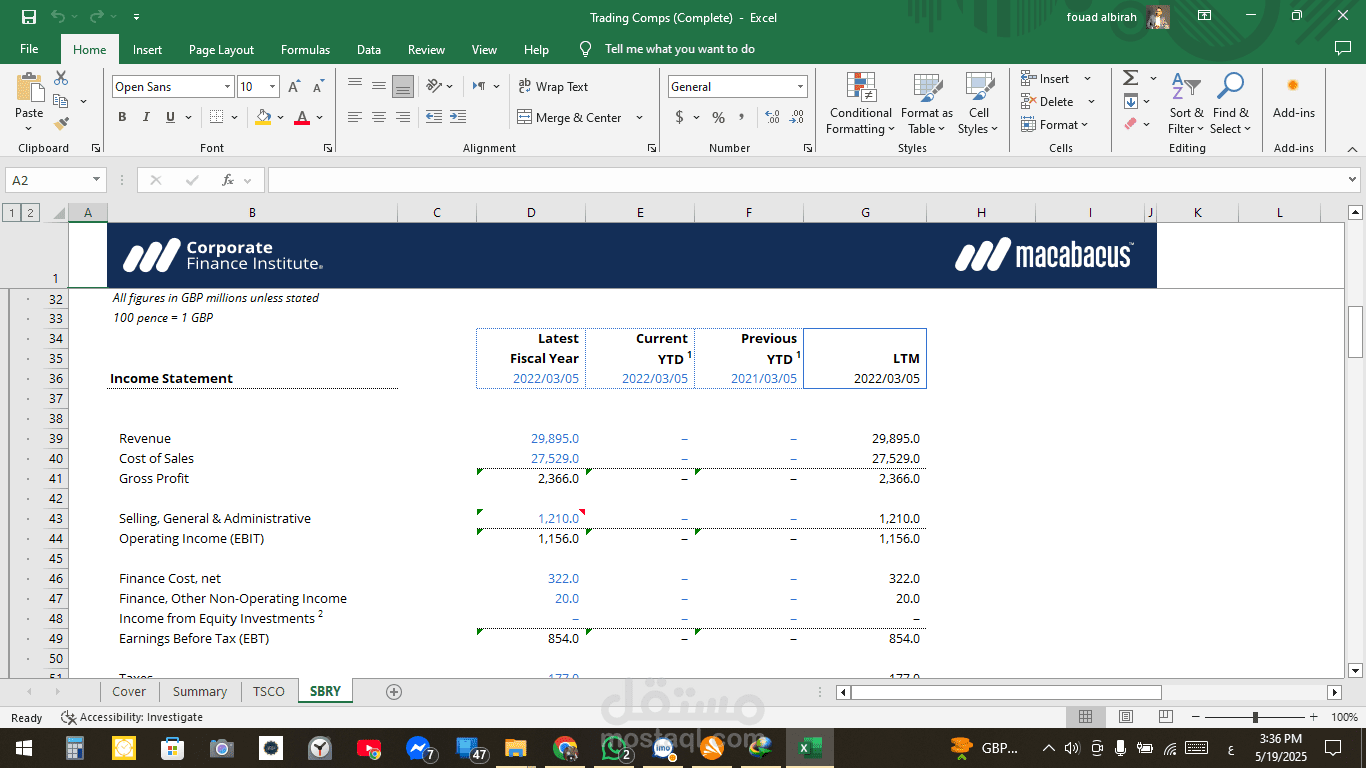Open Font dialog launcher
Viewport: 1366px width, 768px height.
pyautogui.click(x=328, y=148)
